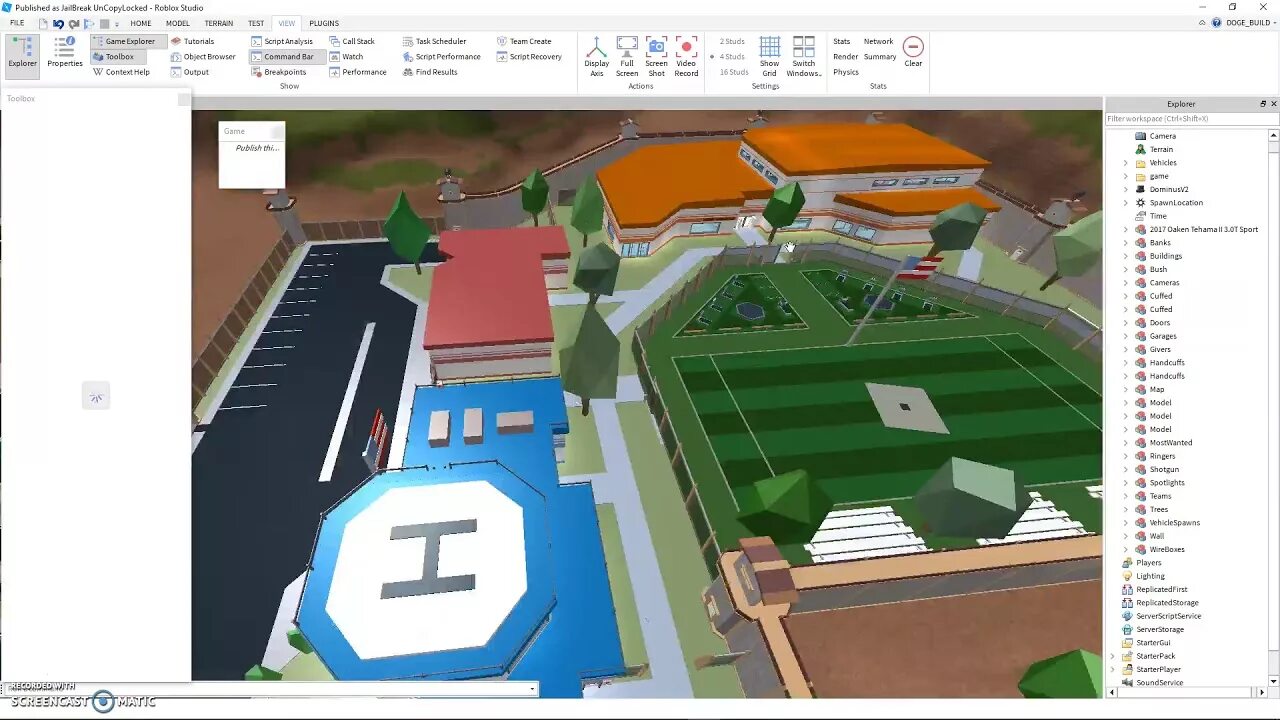Start Video Record
The image size is (1280, 720).
coord(686,57)
